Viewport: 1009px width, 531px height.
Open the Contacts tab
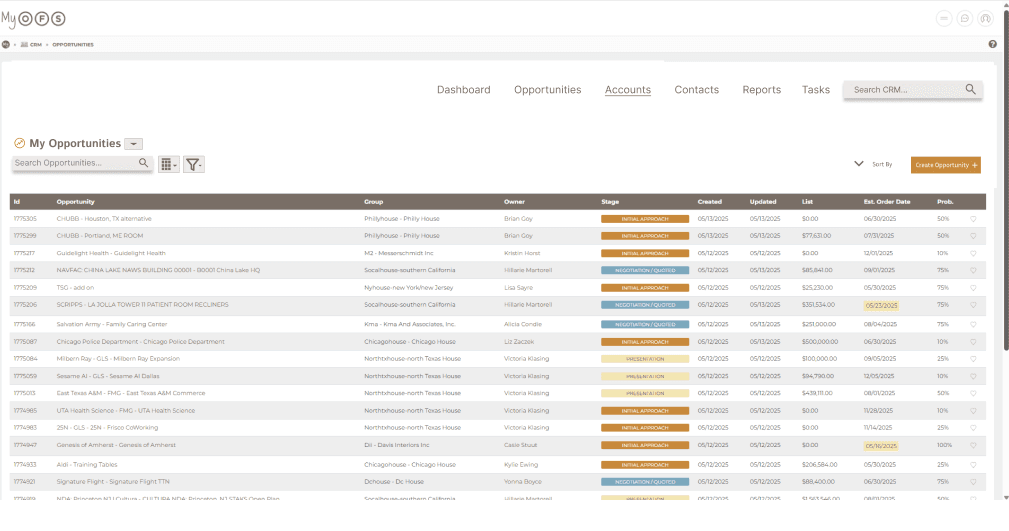(696, 89)
